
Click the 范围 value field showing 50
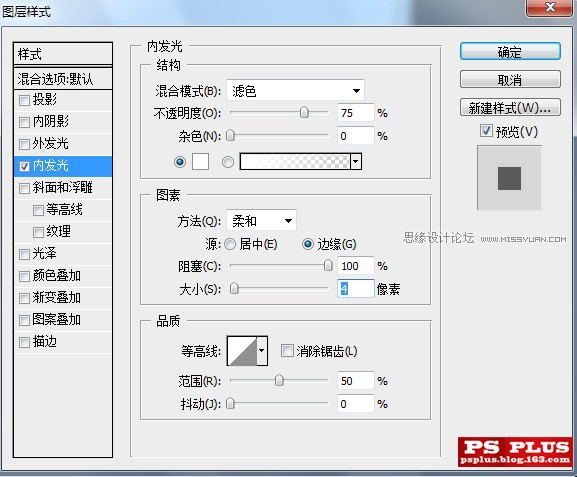point(355,381)
